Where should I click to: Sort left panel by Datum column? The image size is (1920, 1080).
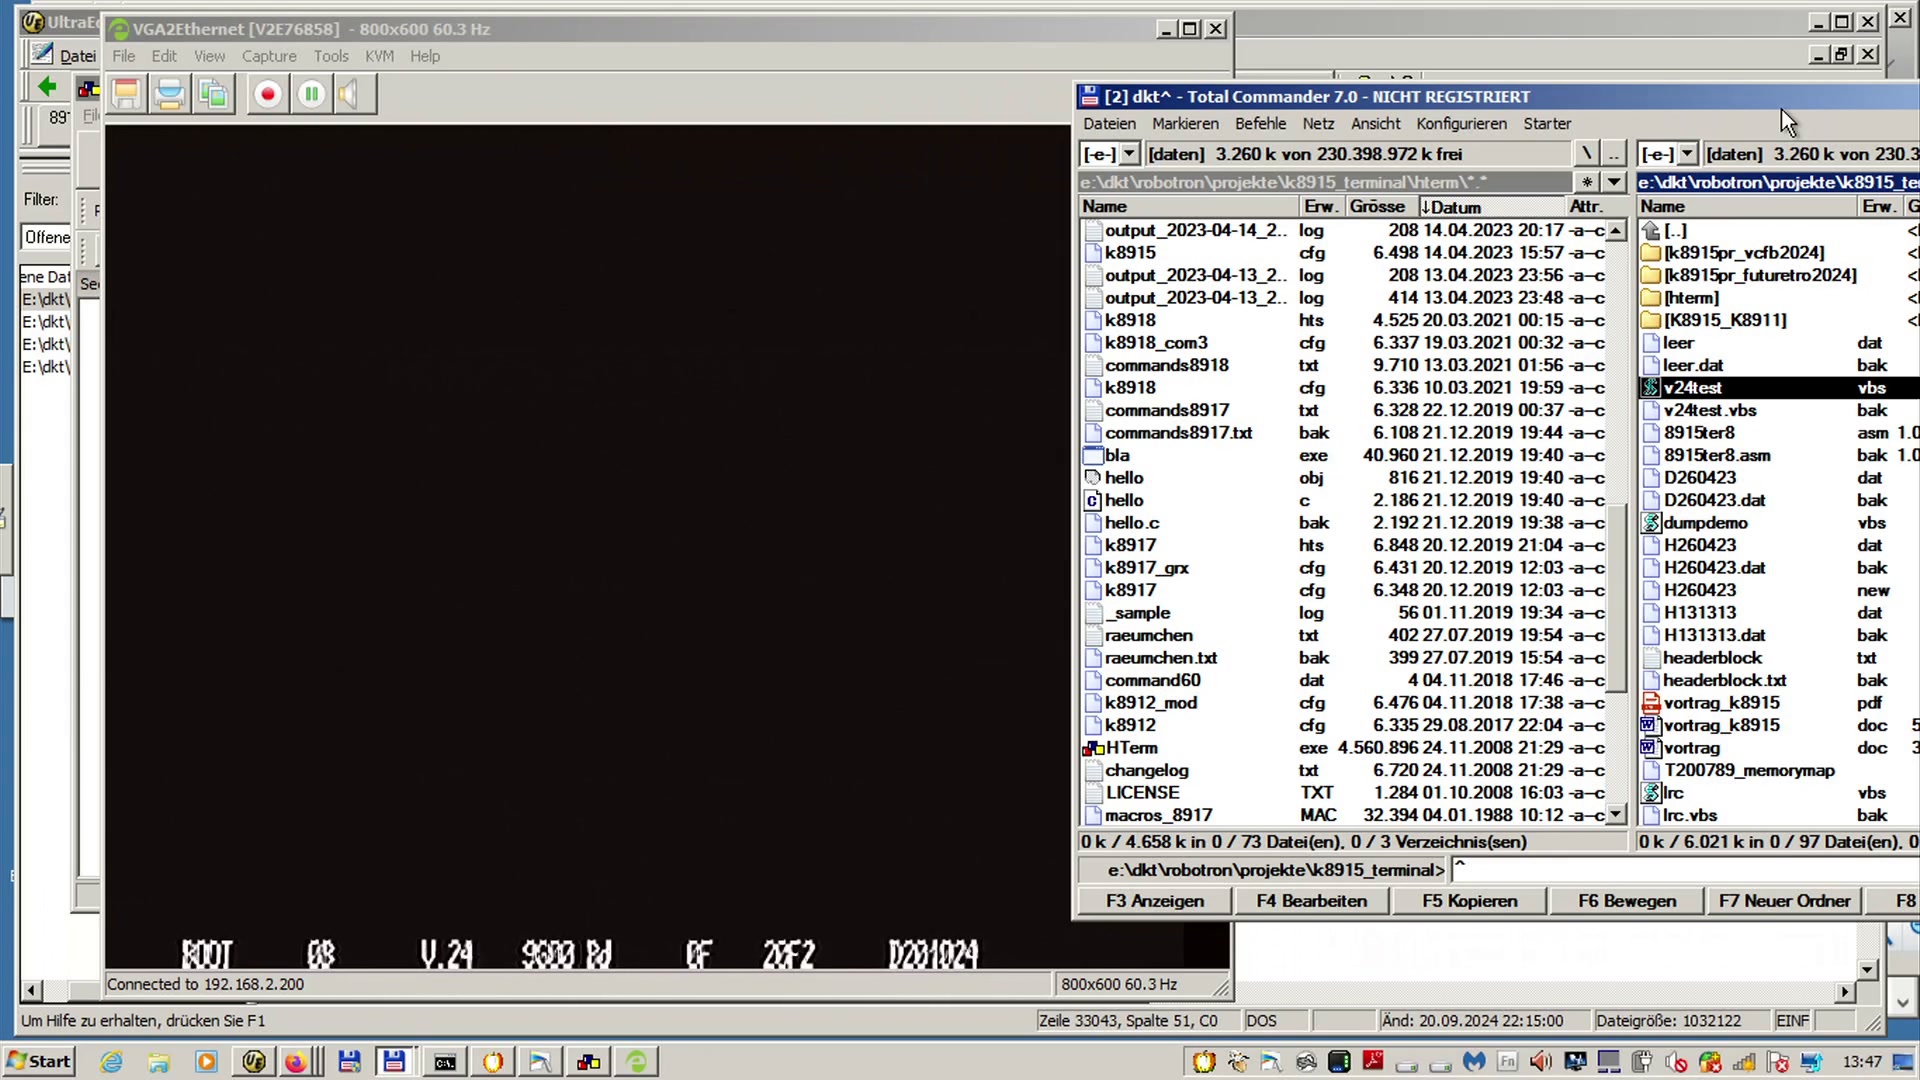click(1491, 207)
